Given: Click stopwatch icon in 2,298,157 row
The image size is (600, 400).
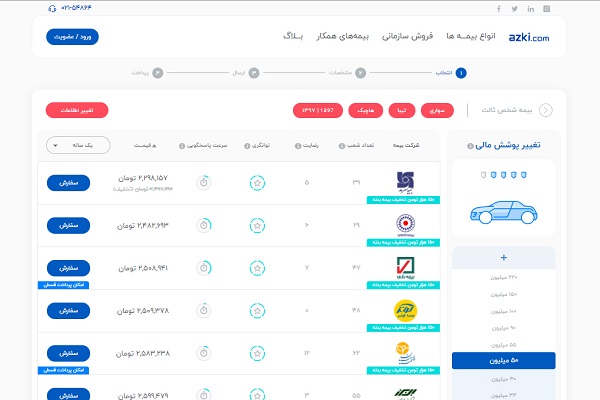Looking at the screenshot, I should 204,183.
